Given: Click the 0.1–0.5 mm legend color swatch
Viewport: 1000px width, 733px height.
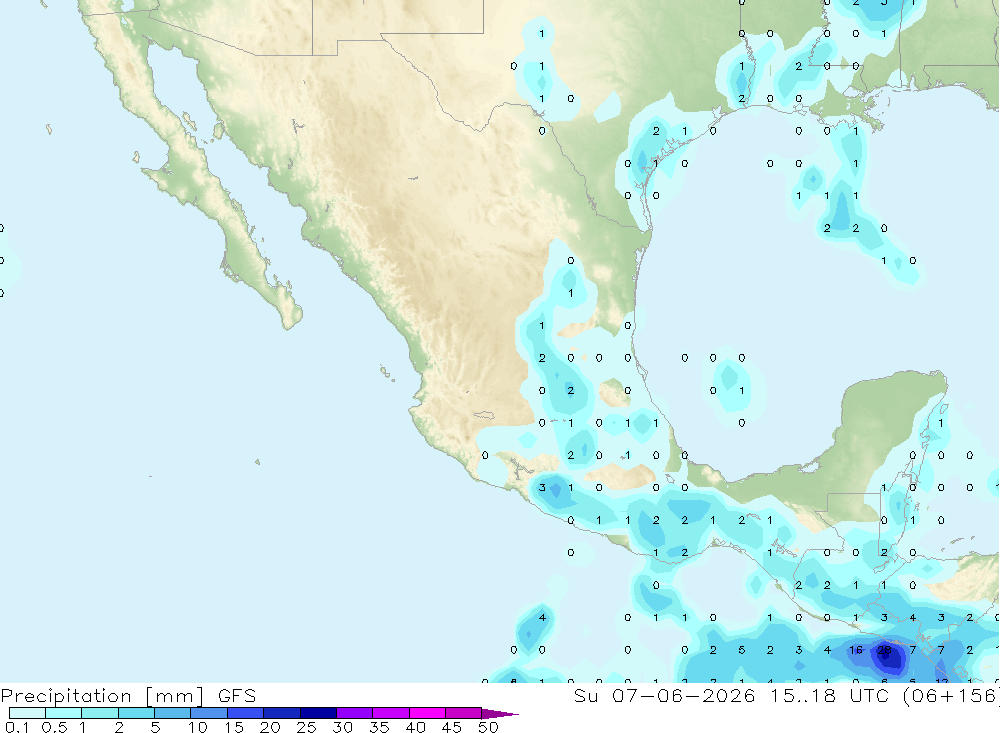Looking at the screenshot, I should click(27, 713).
